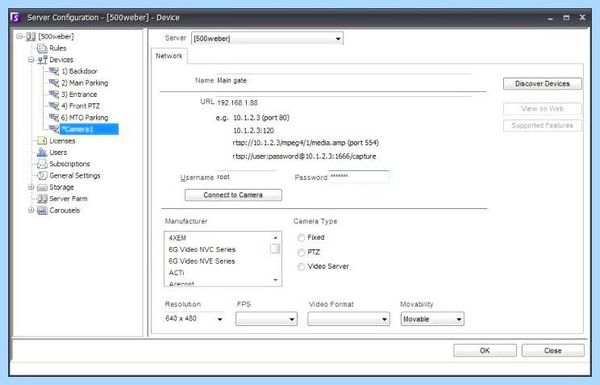Select the PTZ camera type
The image size is (600, 385).
point(301,253)
